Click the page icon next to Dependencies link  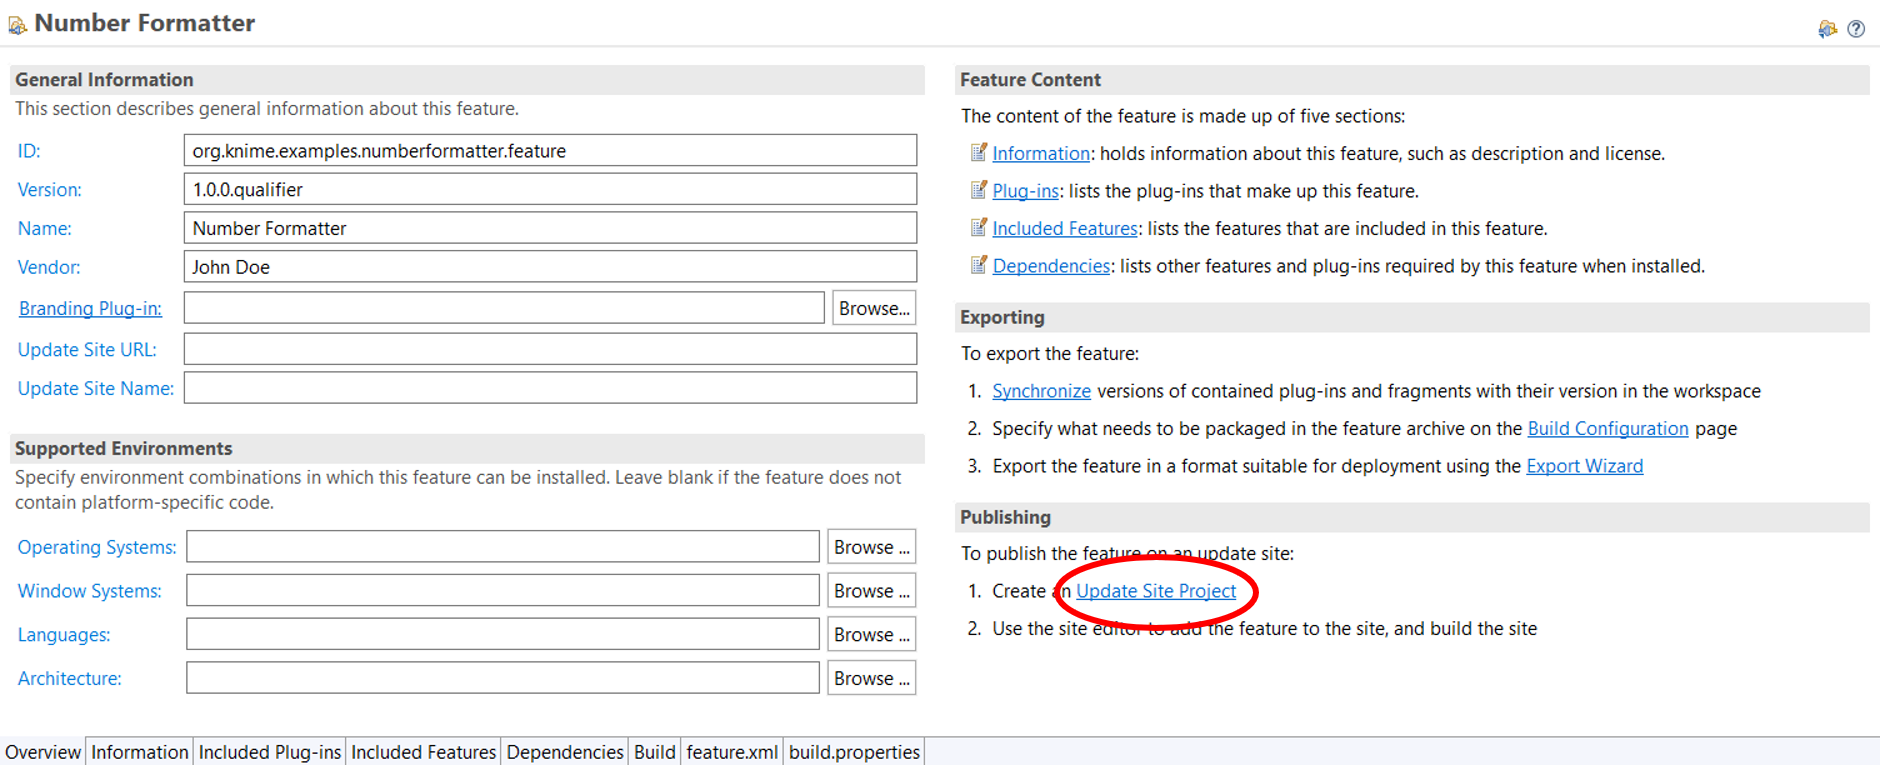click(x=979, y=265)
